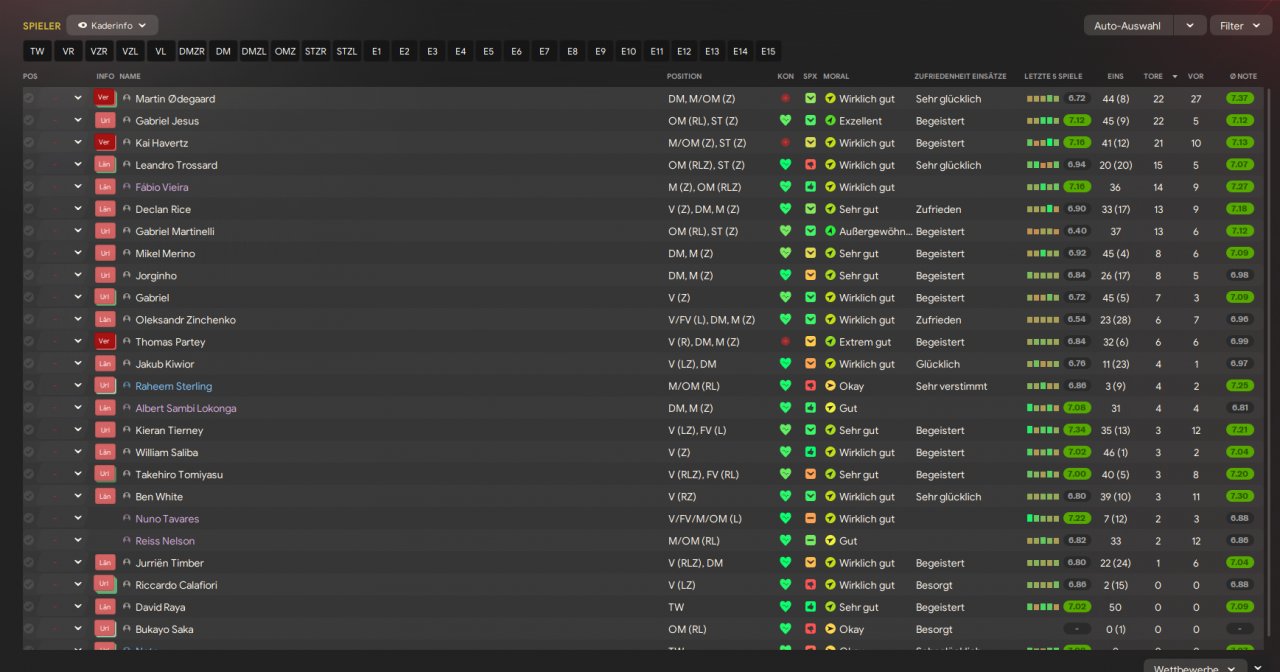The width and height of the screenshot is (1280, 672).
Task: Click the red condition icon for Thomas Partey
Action: coord(785,341)
